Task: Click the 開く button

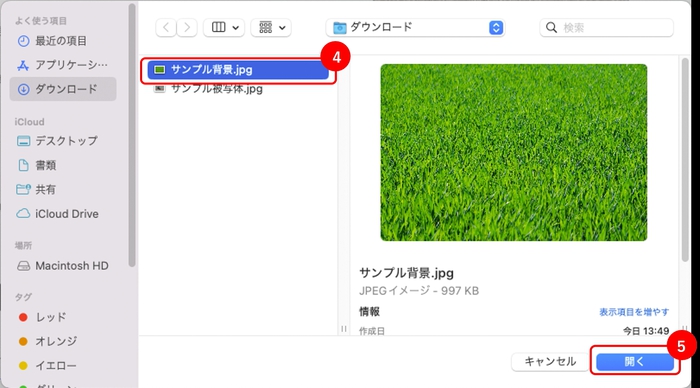Action: pyautogui.click(x=635, y=362)
